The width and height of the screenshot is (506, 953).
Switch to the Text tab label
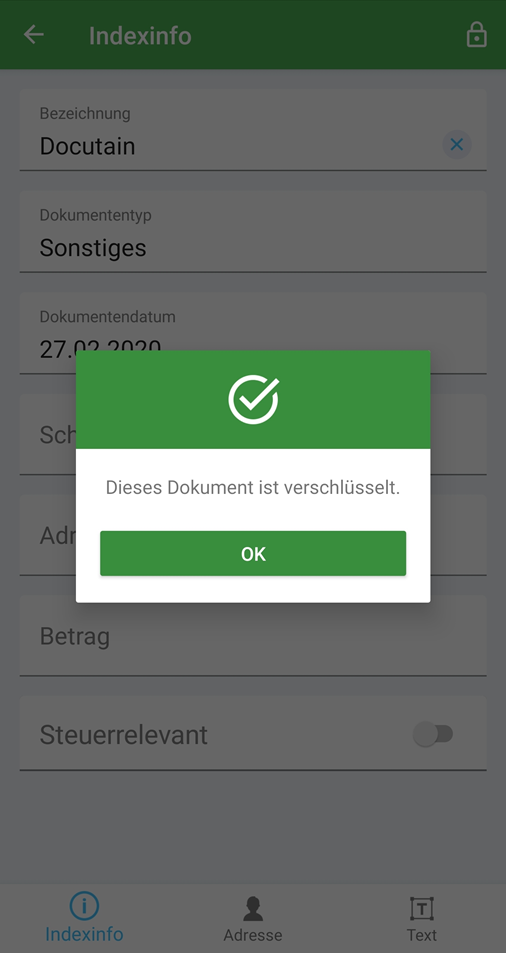point(422,935)
